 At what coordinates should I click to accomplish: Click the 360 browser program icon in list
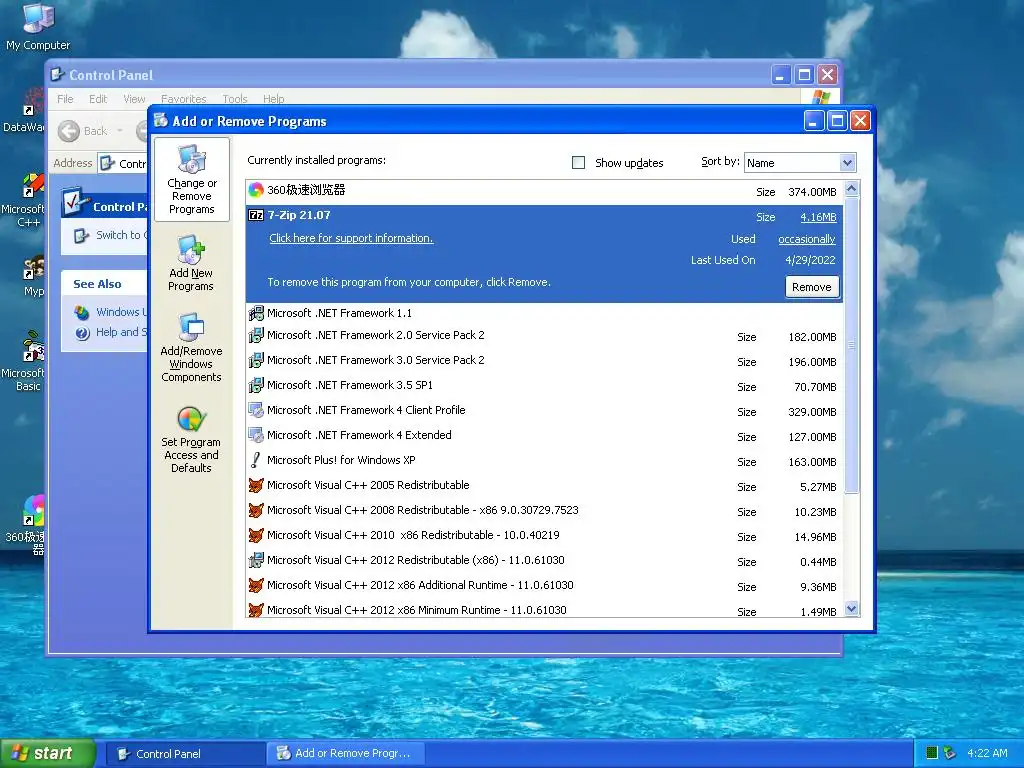(256, 190)
